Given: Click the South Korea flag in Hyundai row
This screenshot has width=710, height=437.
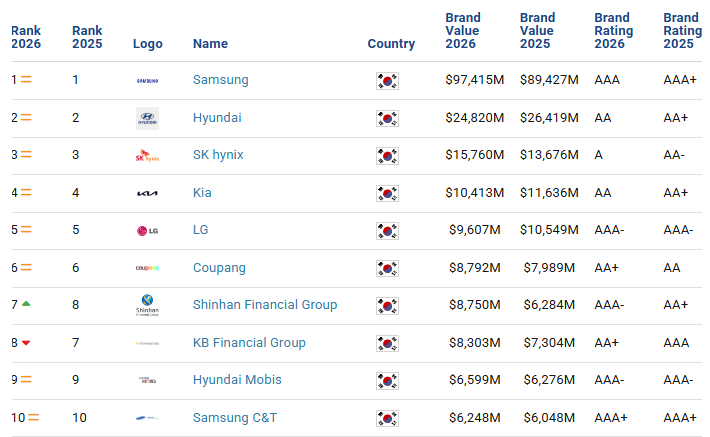Looking at the screenshot, I should point(388,119).
